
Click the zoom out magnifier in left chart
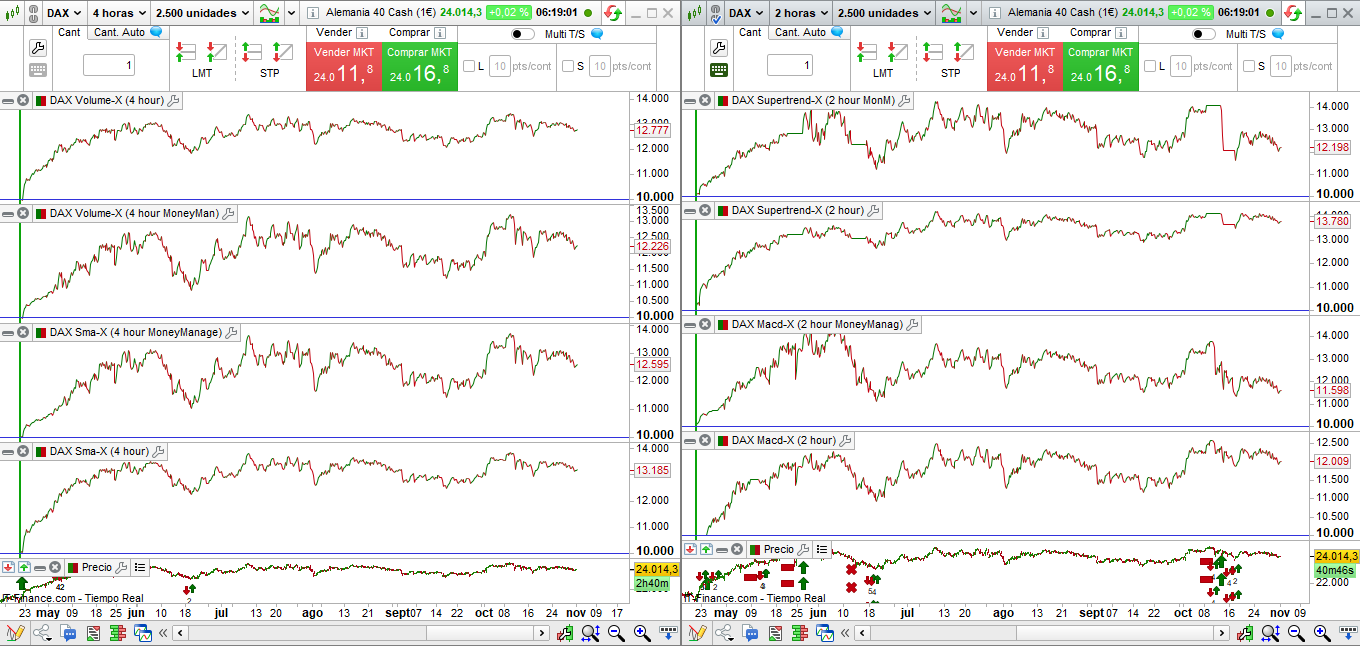pos(616,633)
